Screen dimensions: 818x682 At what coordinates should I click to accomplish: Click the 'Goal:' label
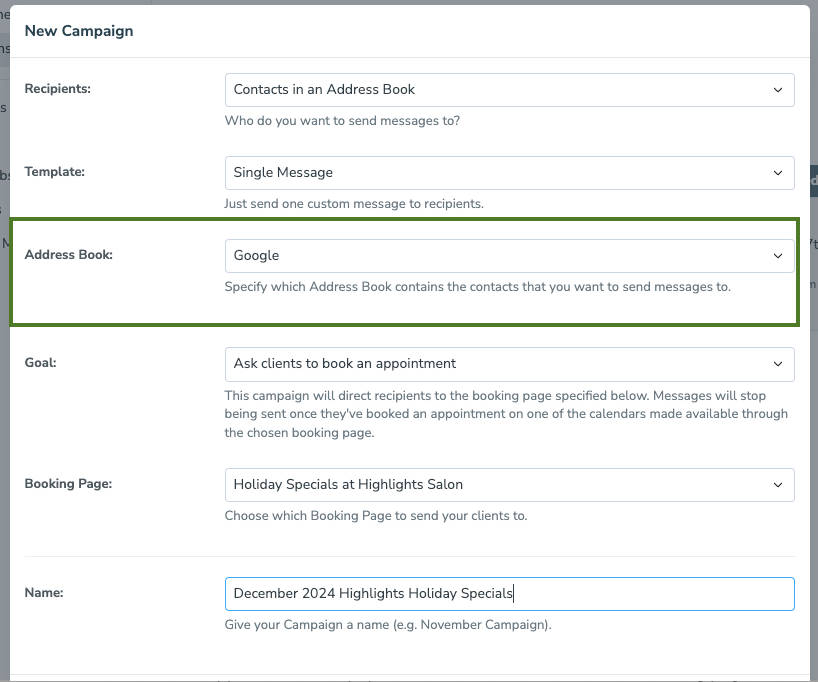coord(40,363)
